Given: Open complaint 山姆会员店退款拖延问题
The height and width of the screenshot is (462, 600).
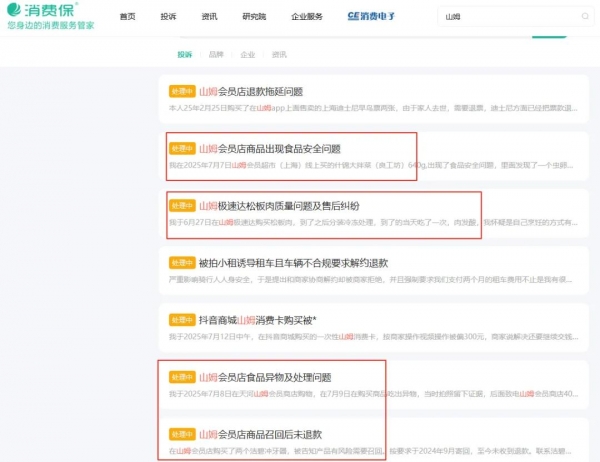Looking at the screenshot, I should click(251, 91).
